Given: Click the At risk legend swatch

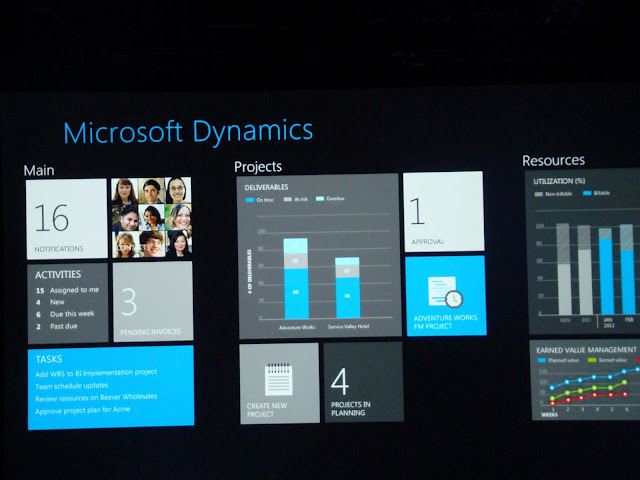Looking at the screenshot, I should point(288,199).
